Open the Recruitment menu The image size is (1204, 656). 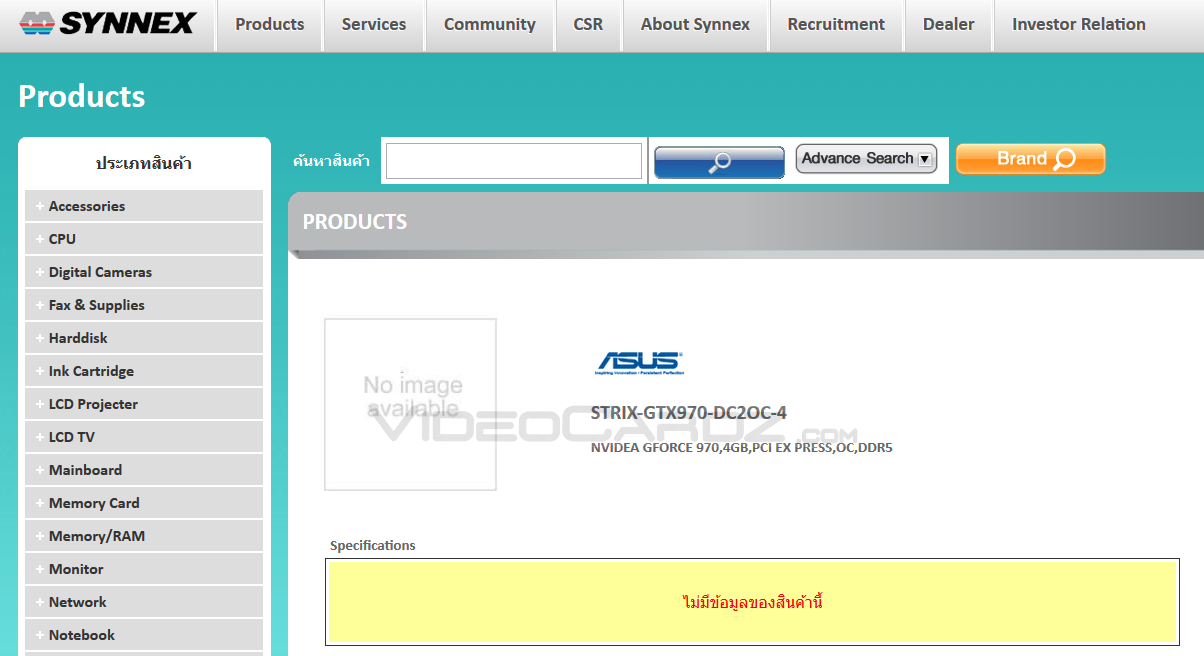coord(836,24)
